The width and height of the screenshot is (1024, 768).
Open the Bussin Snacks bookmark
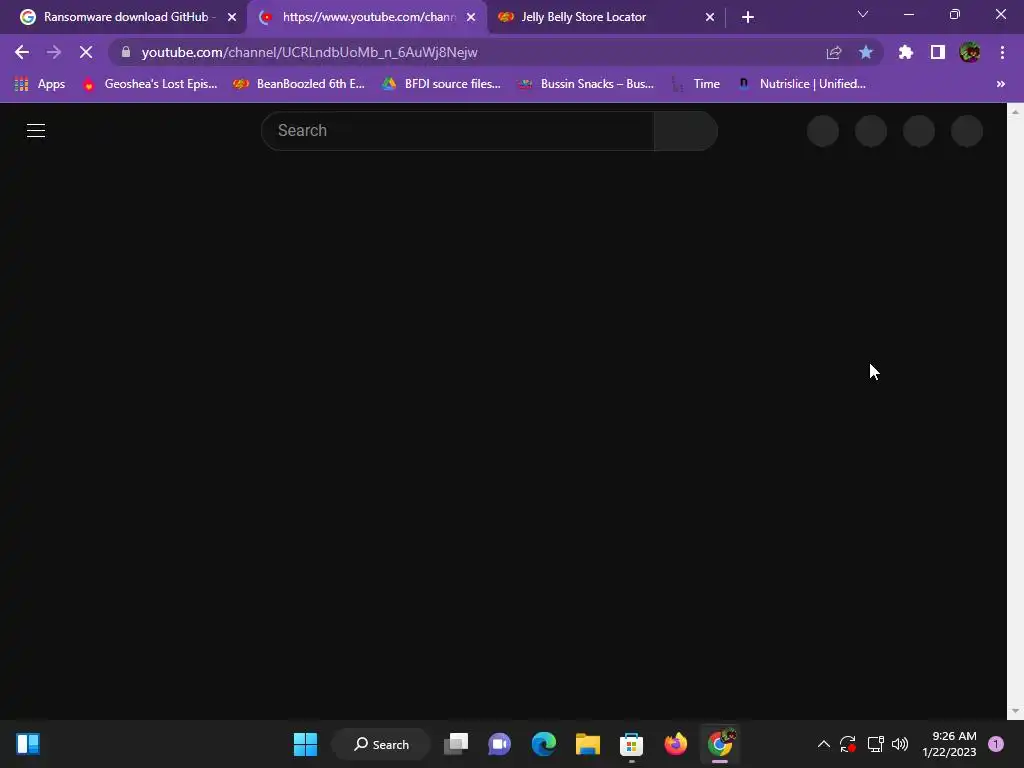tap(586, 84)
